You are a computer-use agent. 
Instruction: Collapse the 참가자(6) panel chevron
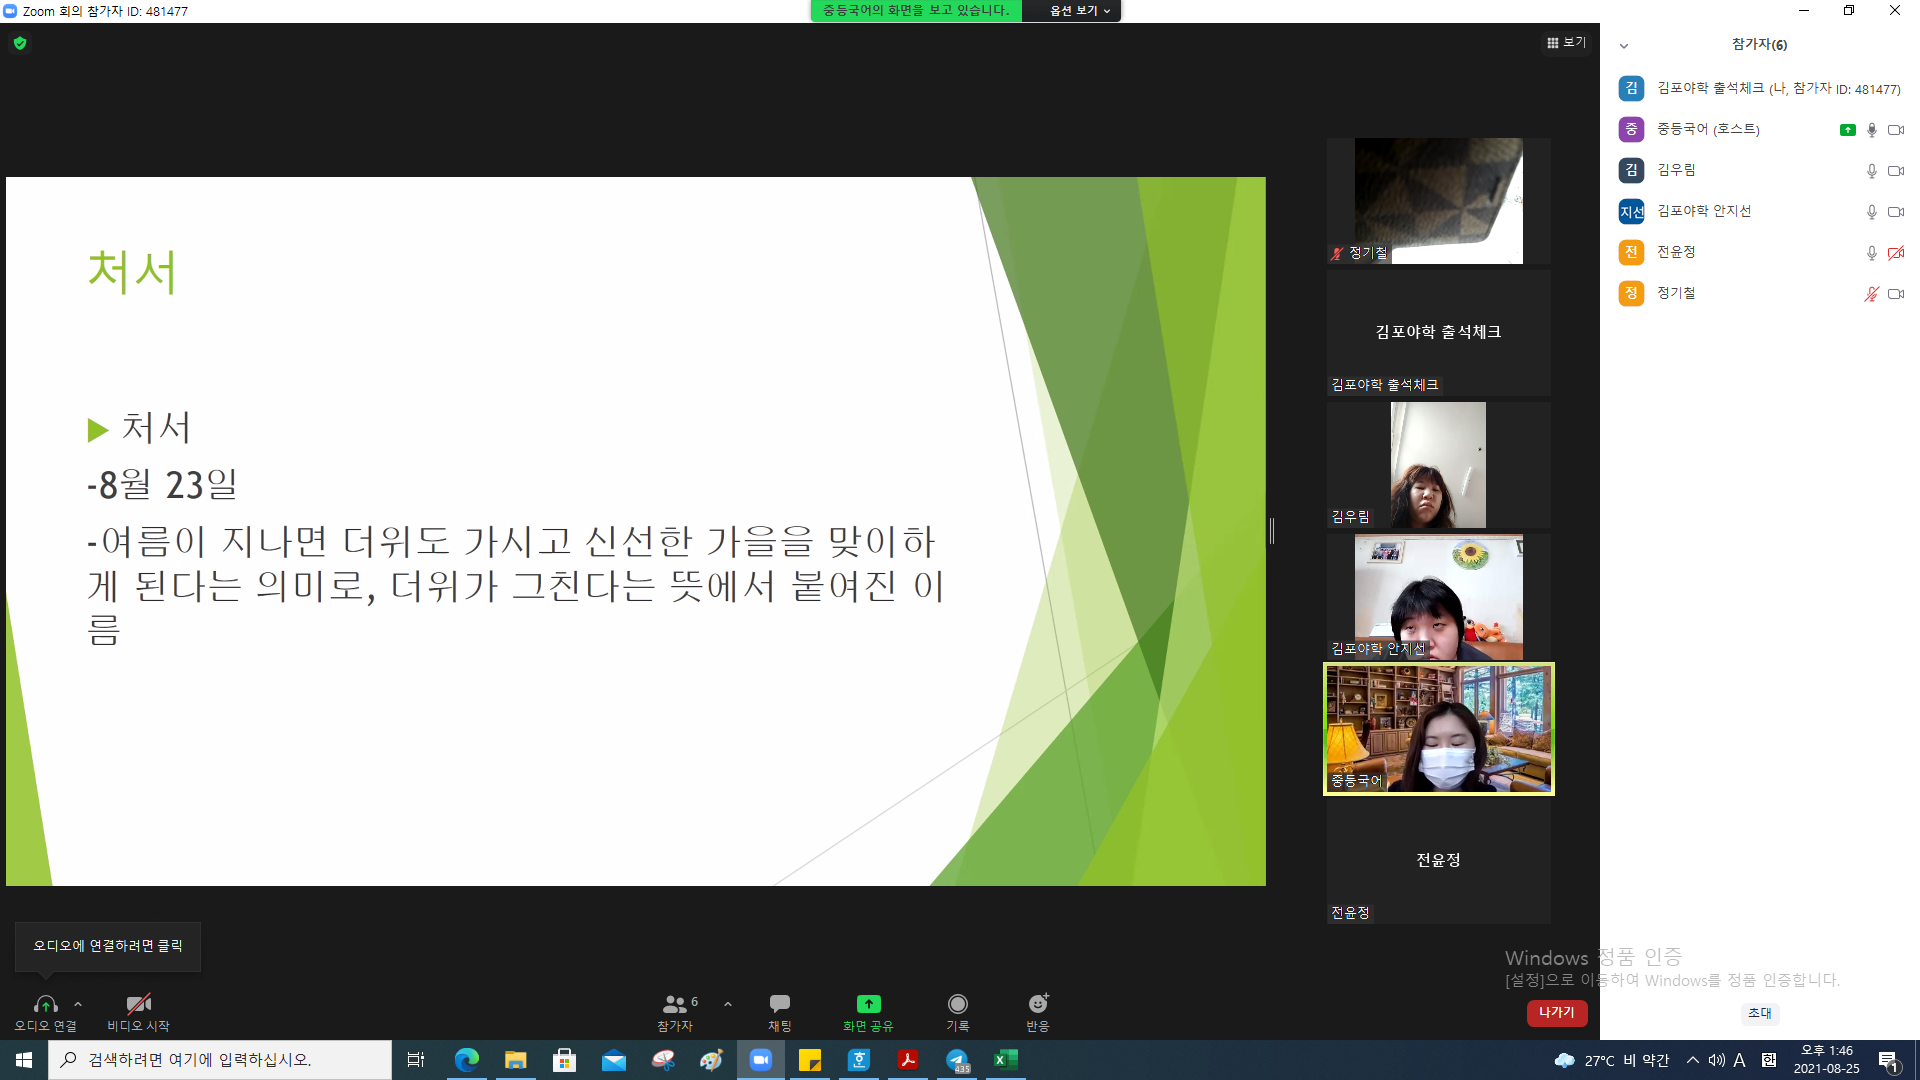pyautogui.click(x=1624, y=45)
